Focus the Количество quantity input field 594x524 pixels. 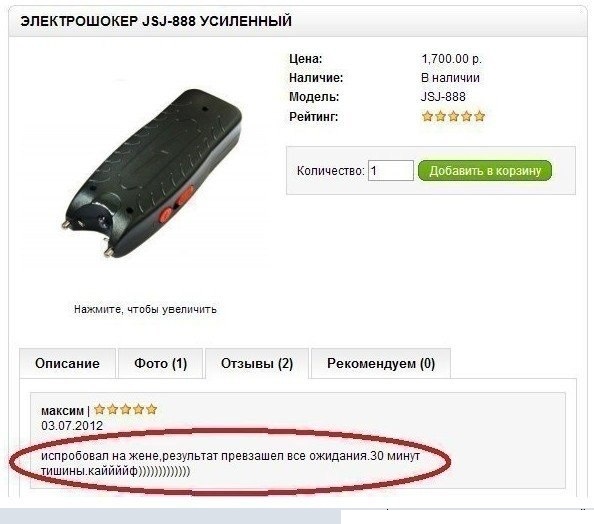click(391, 170)
